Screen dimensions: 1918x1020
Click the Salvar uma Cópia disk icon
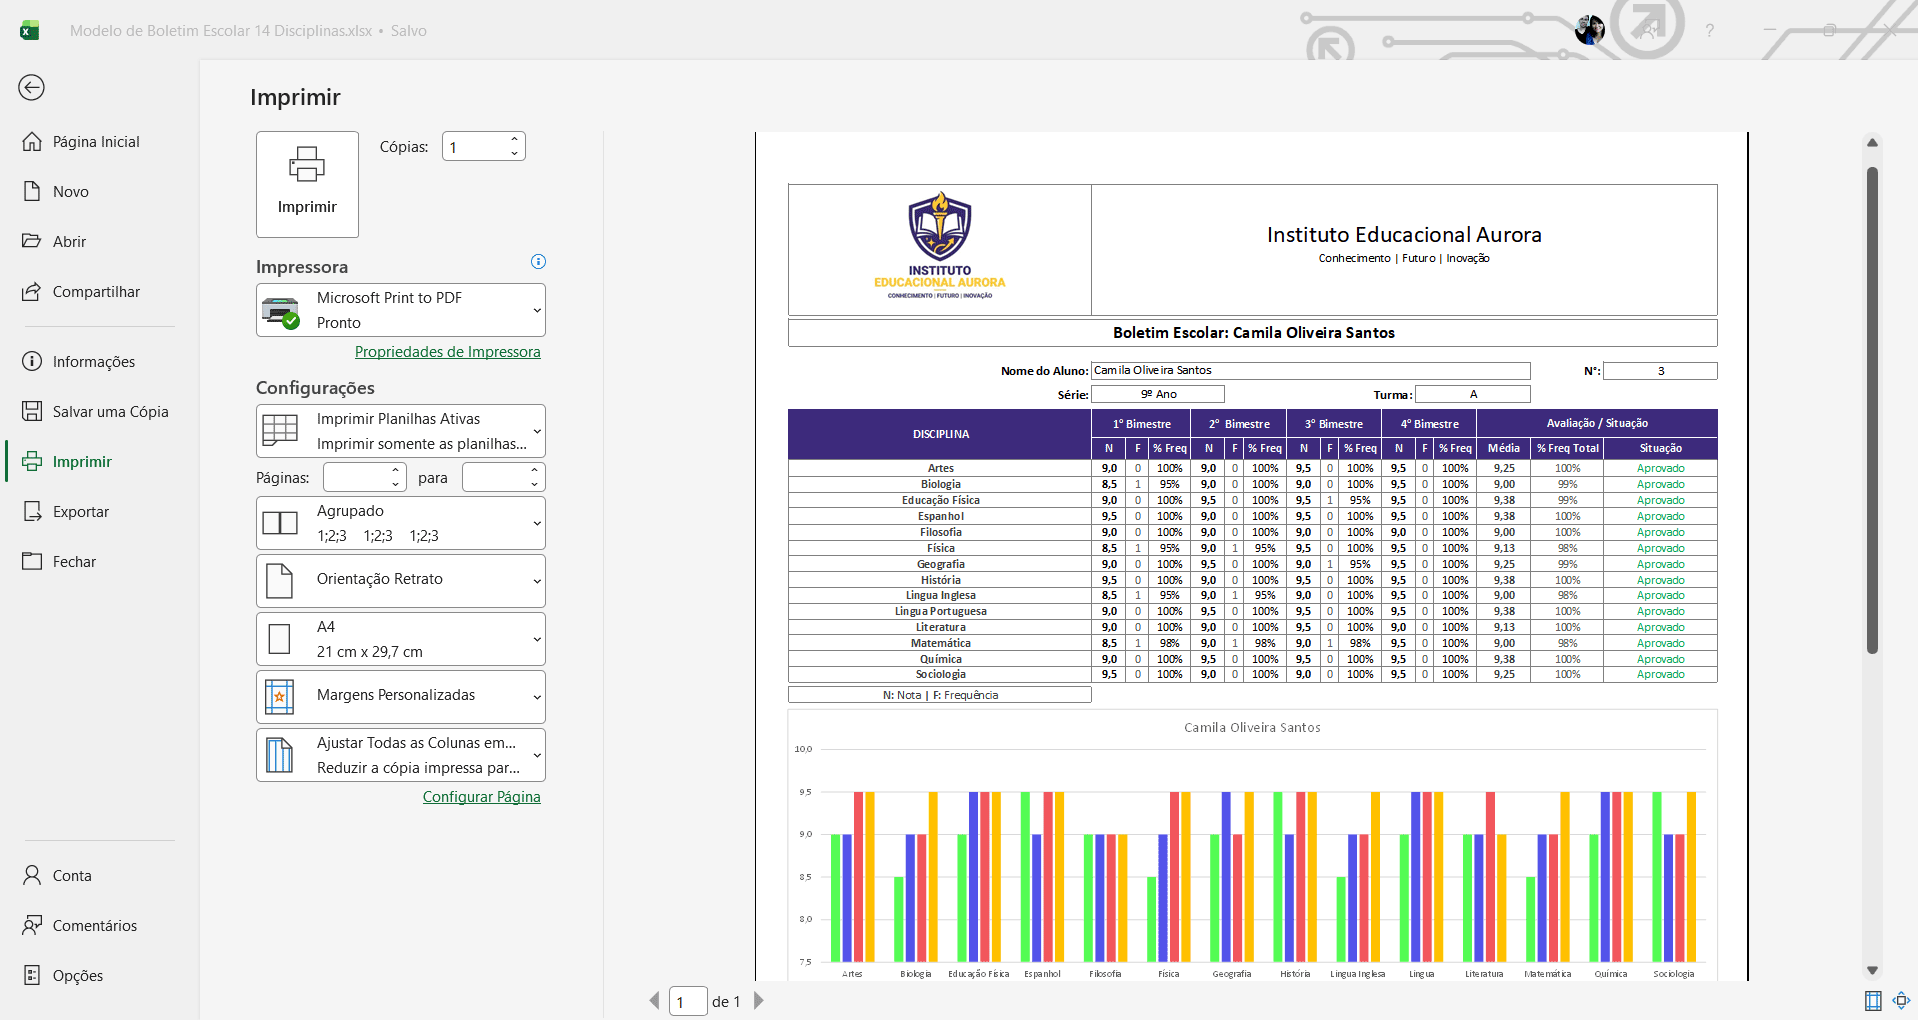tap(32, 411)
